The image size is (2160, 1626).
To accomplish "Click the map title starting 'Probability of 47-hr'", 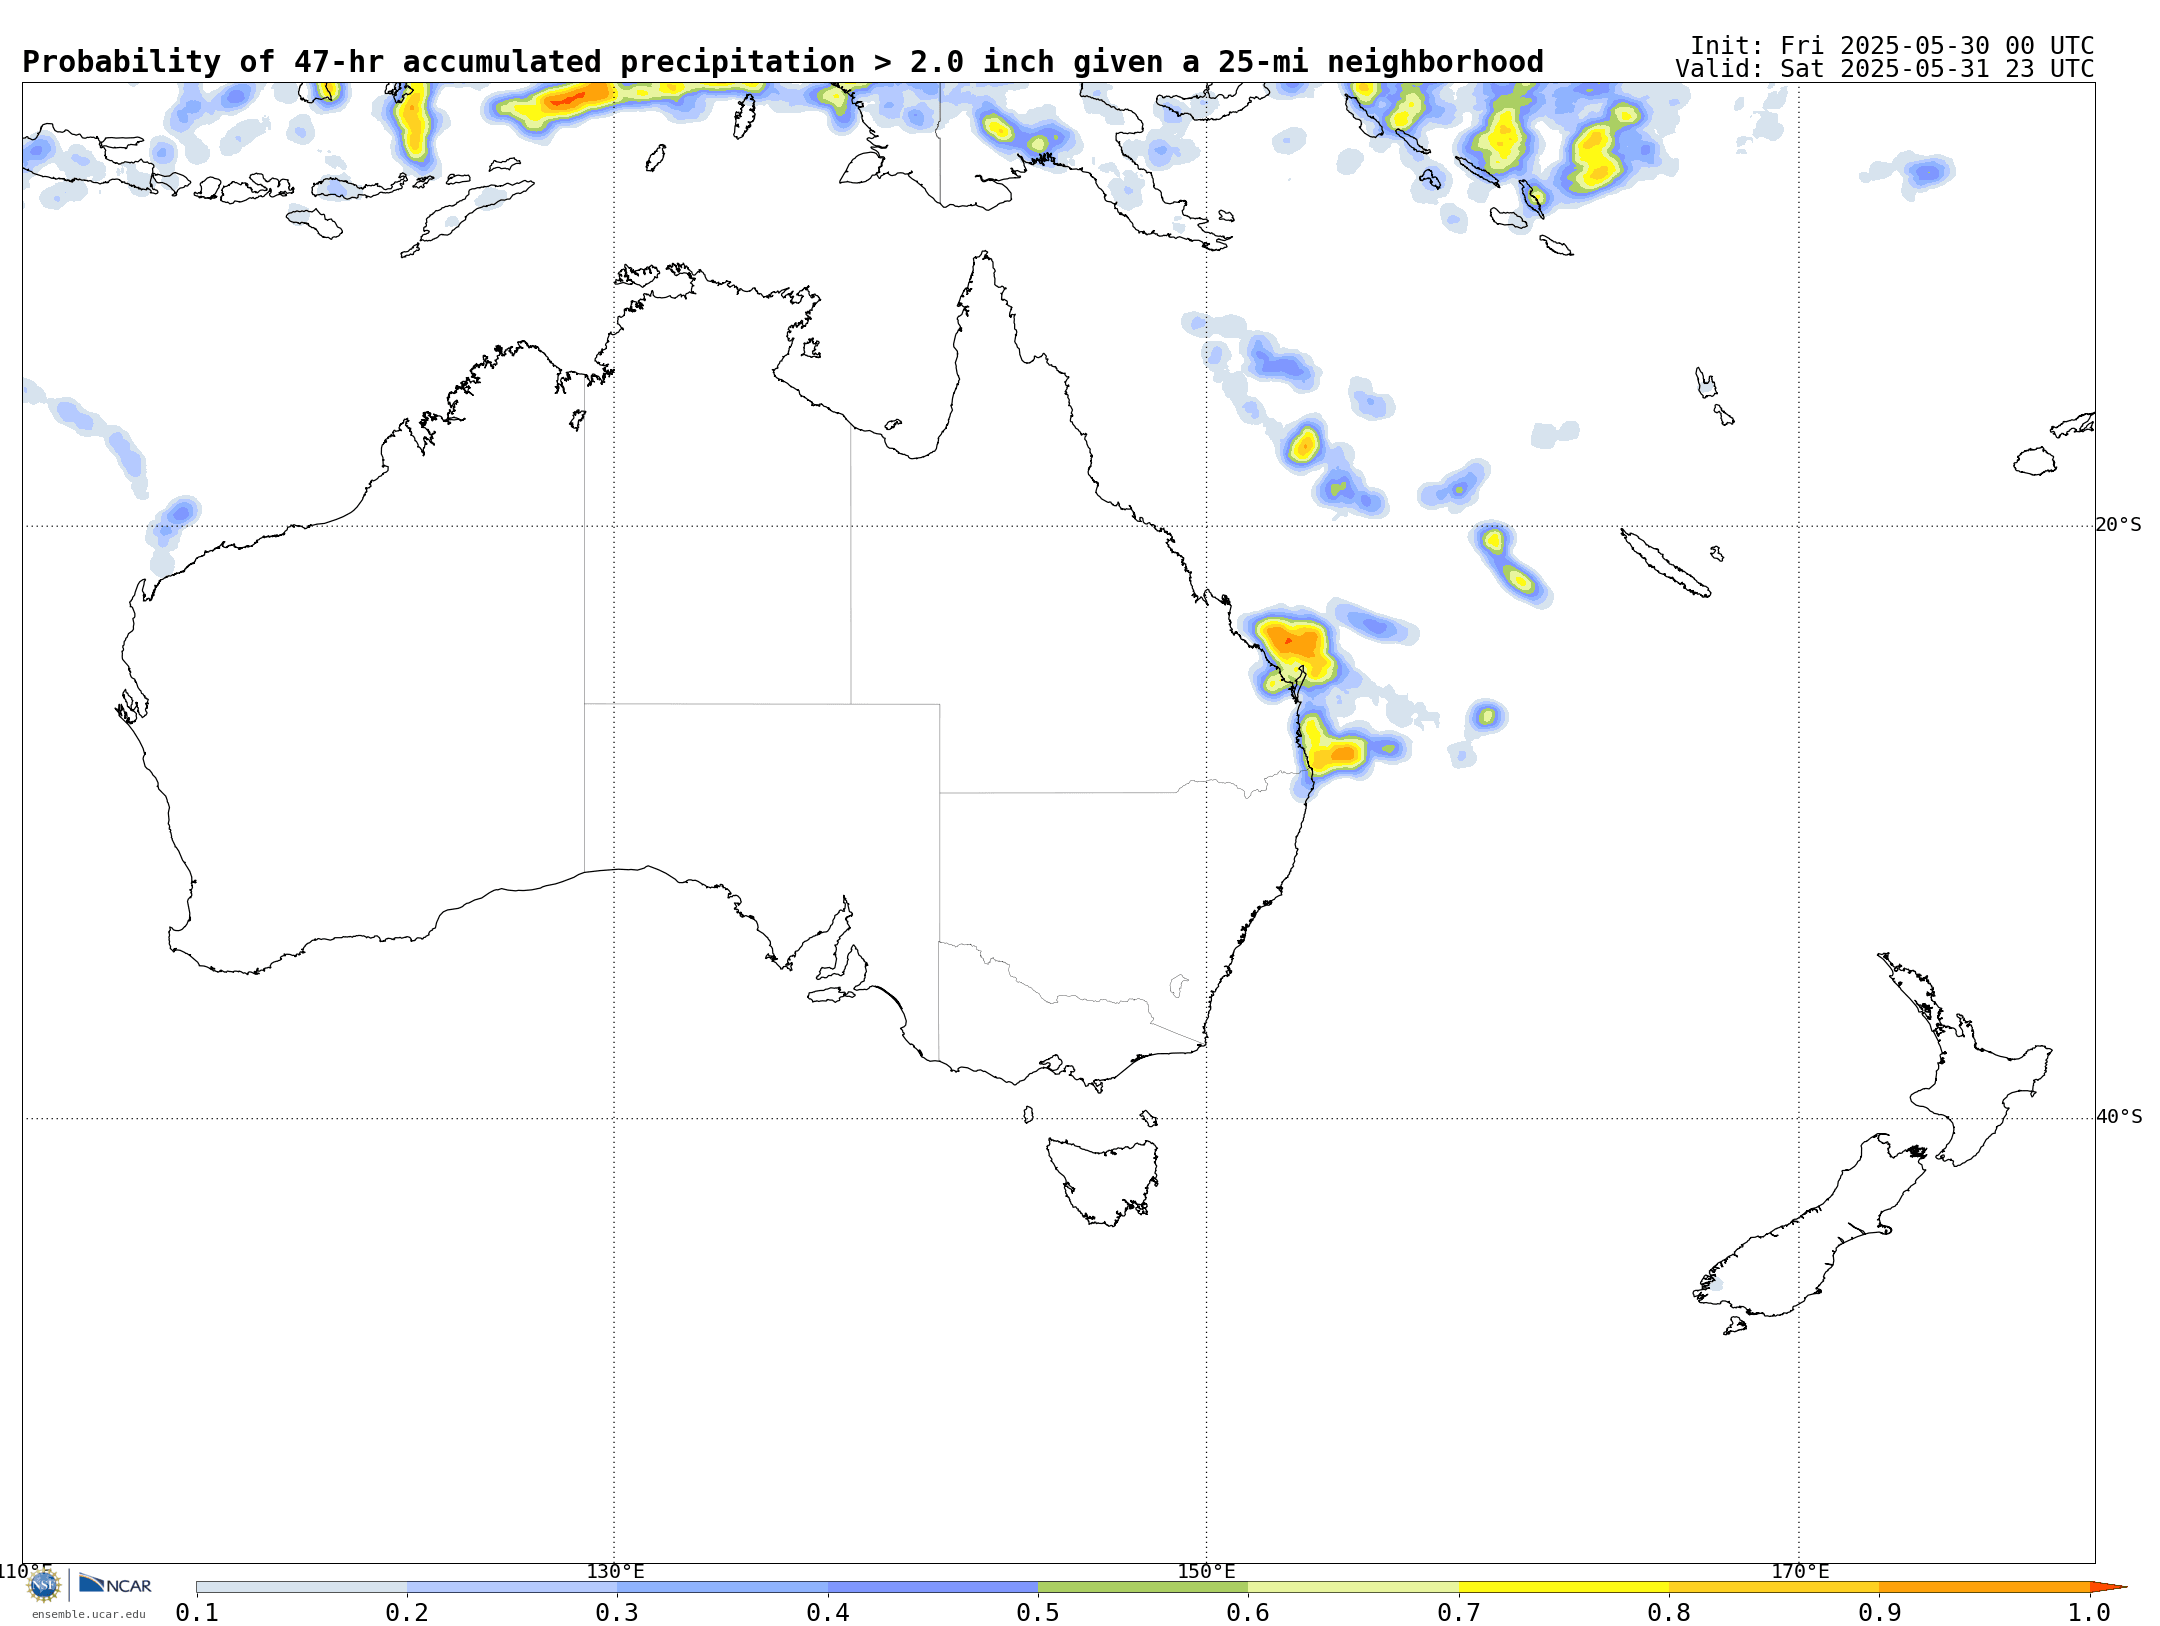I will [x=782, y=62].
